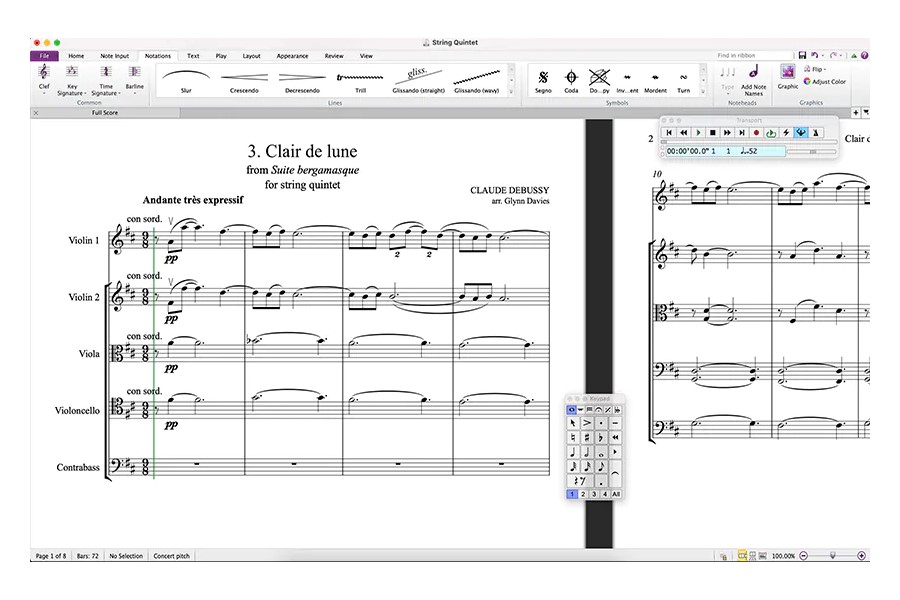900x600 pixels.
Task: Select voice 2 on the Keypad
Action: pos(583,494)
